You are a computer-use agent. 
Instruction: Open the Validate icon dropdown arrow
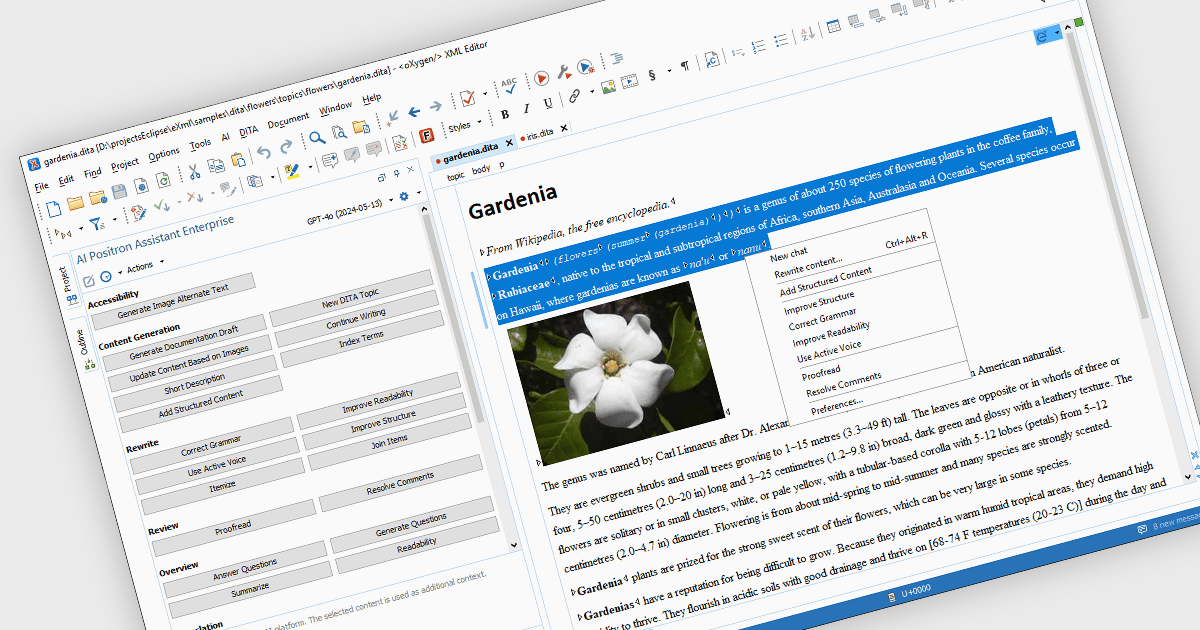pyautogui.click(x=485, y=93)
